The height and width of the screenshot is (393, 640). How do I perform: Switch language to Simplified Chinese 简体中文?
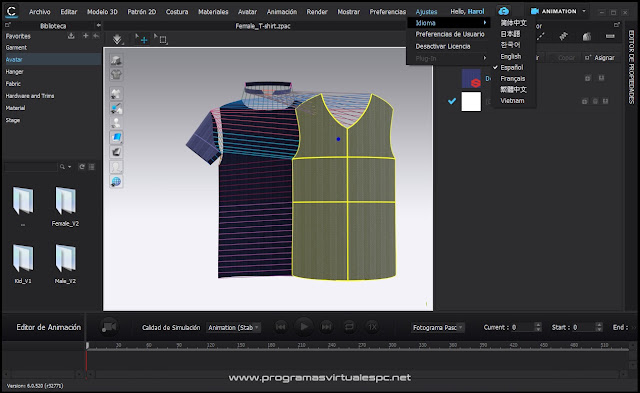tap(513, 23)
